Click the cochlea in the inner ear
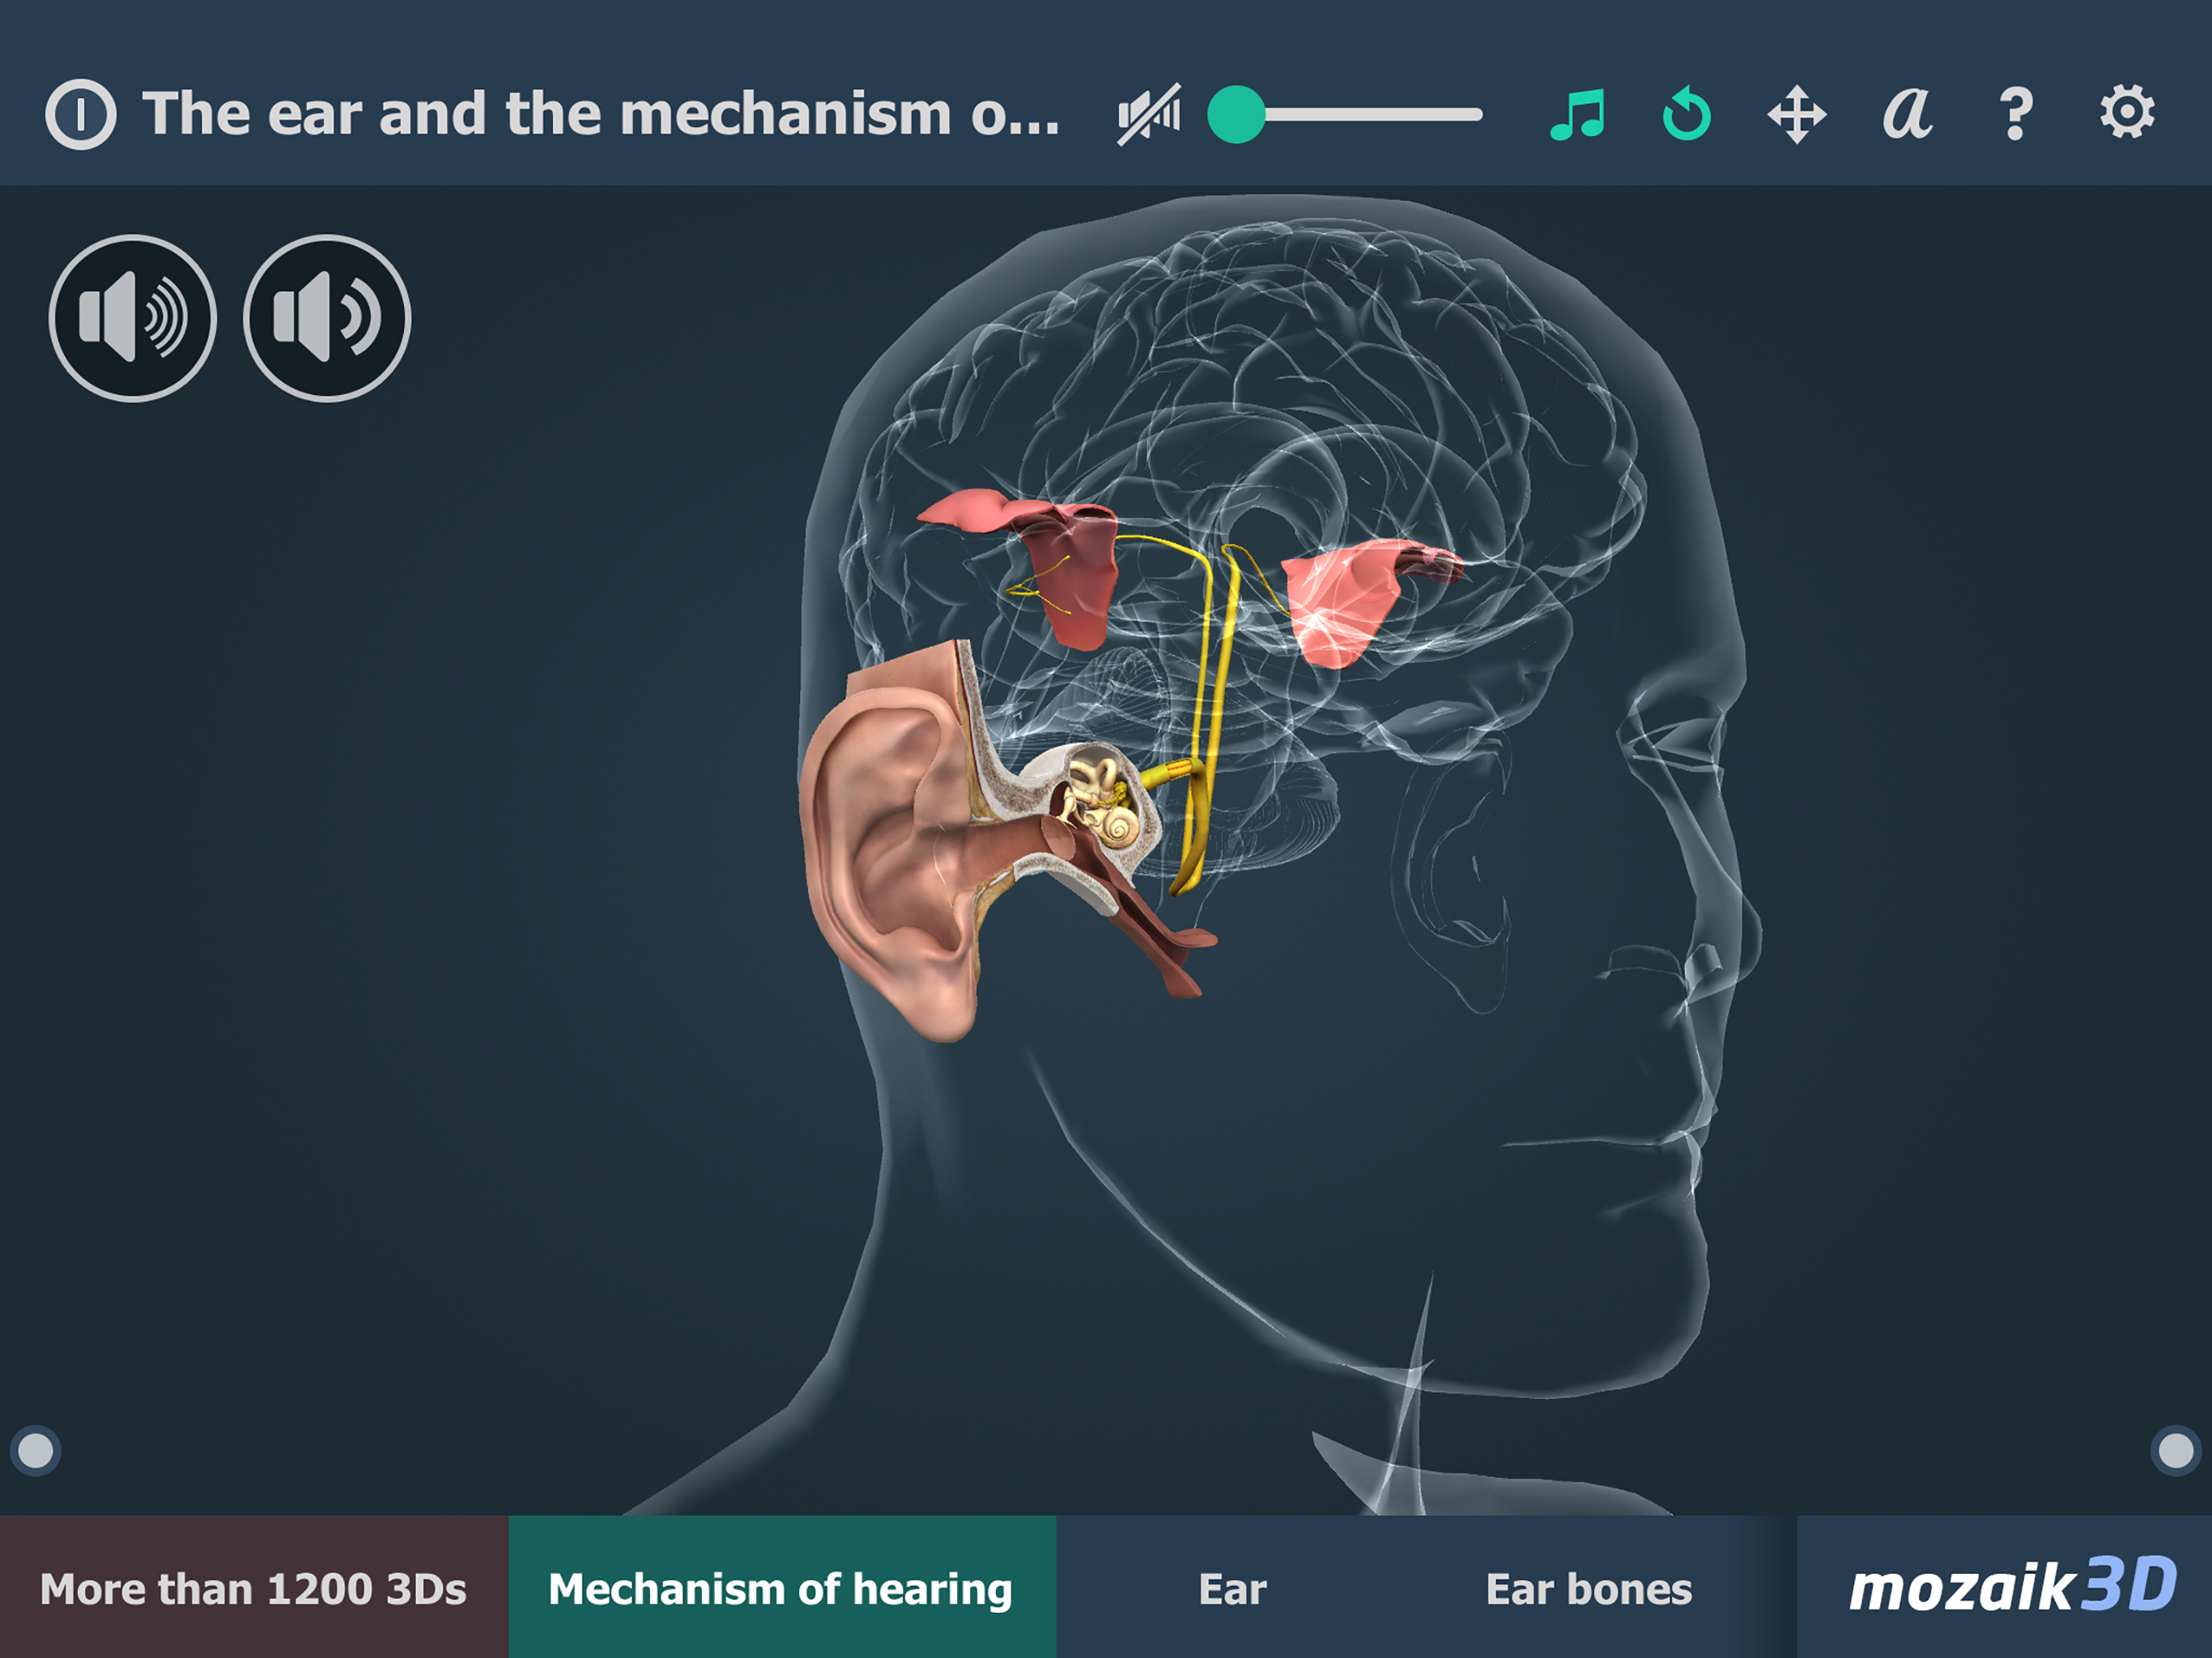Screen dimensions: 2212x1658 click(x=1117, y=828)
